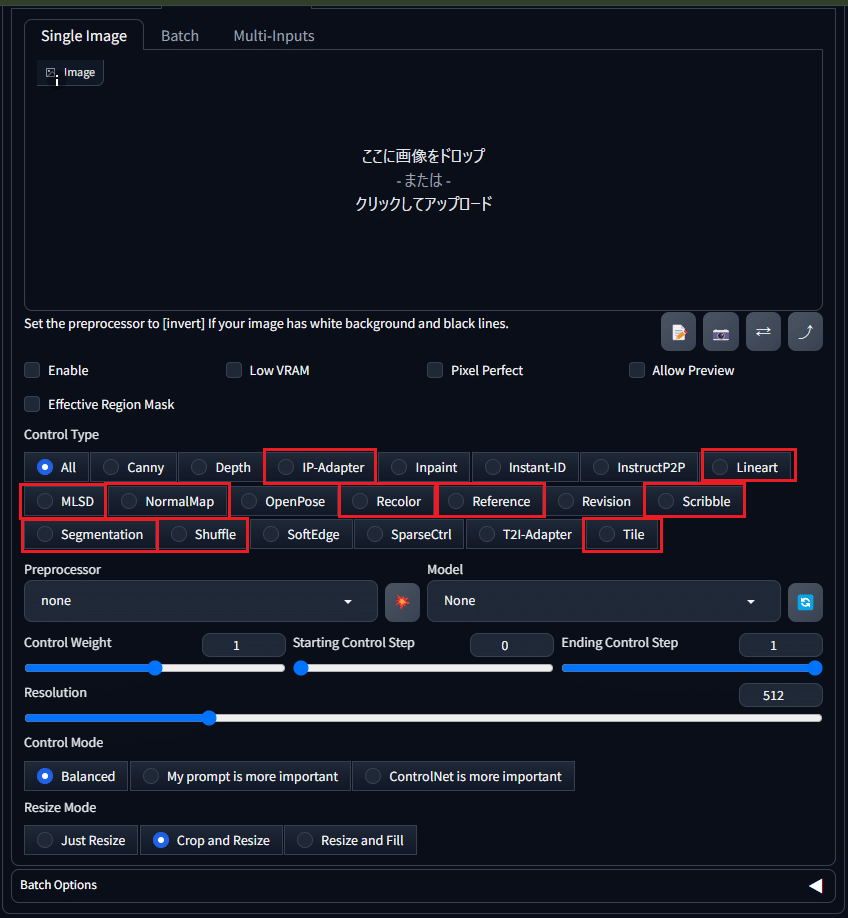
Task: Select Crop and Resize mode
Action: (x=211, y=840)
